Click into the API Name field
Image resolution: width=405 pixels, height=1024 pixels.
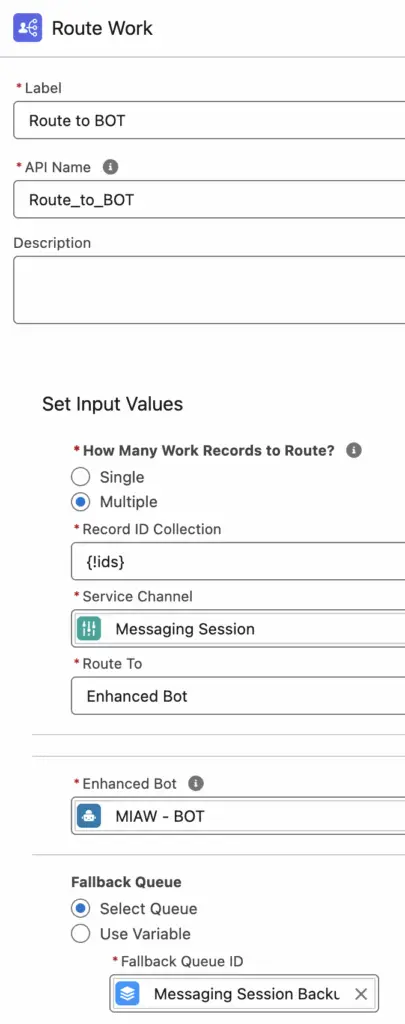(209, 199)
